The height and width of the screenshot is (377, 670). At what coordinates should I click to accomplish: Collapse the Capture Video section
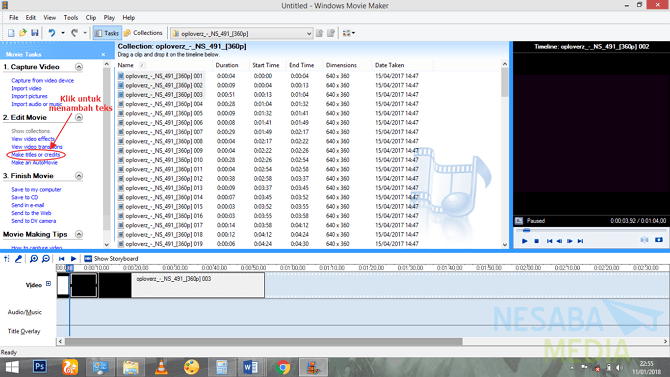pos(79,67)
